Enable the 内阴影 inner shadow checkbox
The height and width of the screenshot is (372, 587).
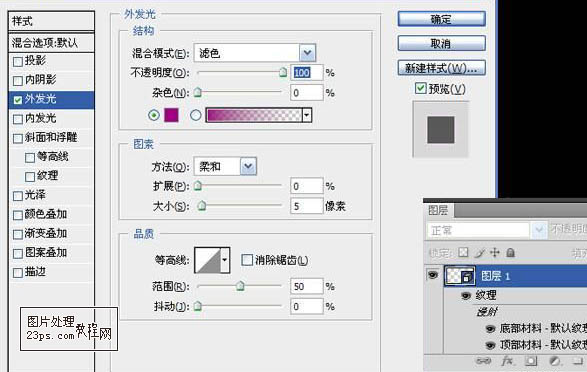click(18, 81)
